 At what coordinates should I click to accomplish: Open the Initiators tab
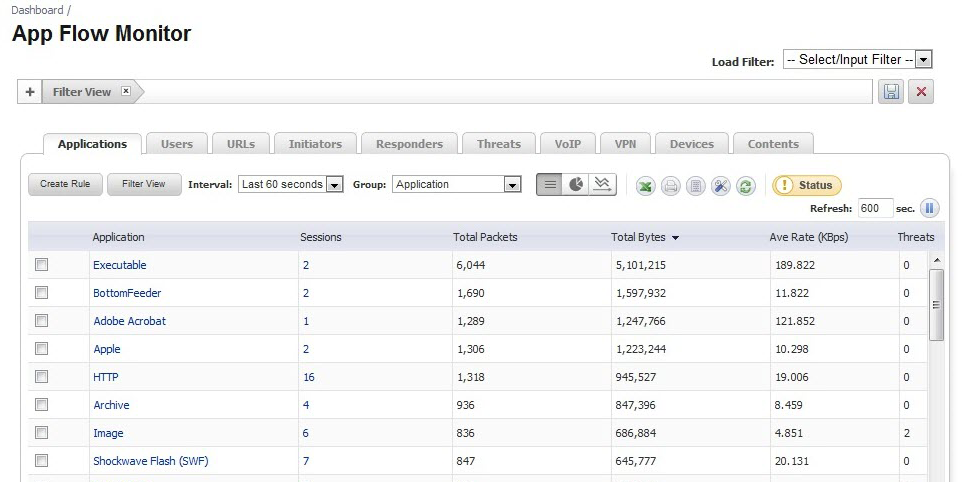pos(315,144)
